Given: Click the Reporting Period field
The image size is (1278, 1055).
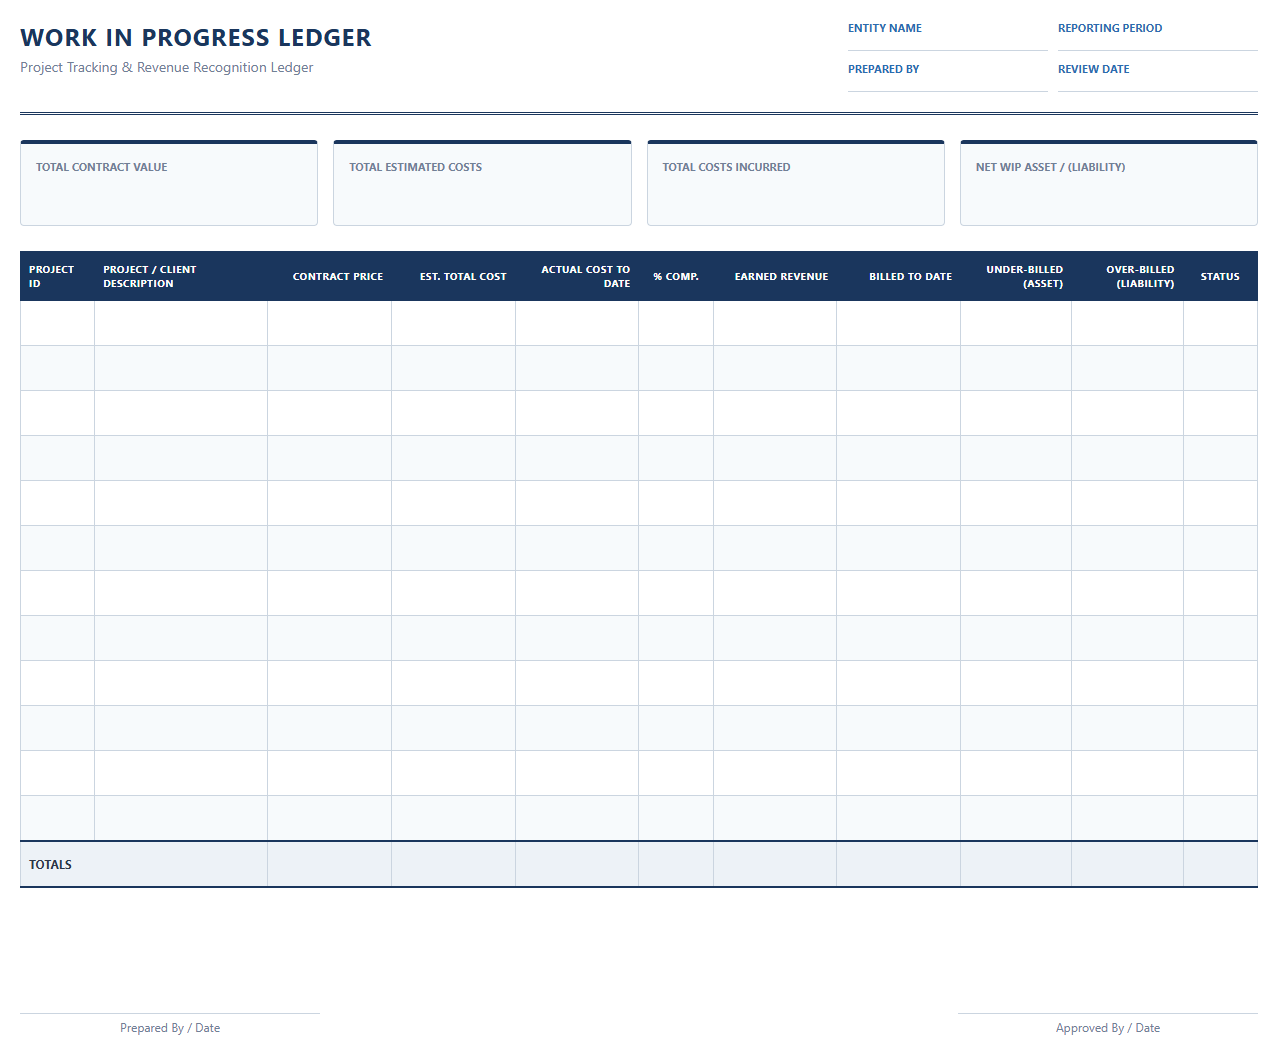Looking at the screenshot, I should coord(1157,35).
